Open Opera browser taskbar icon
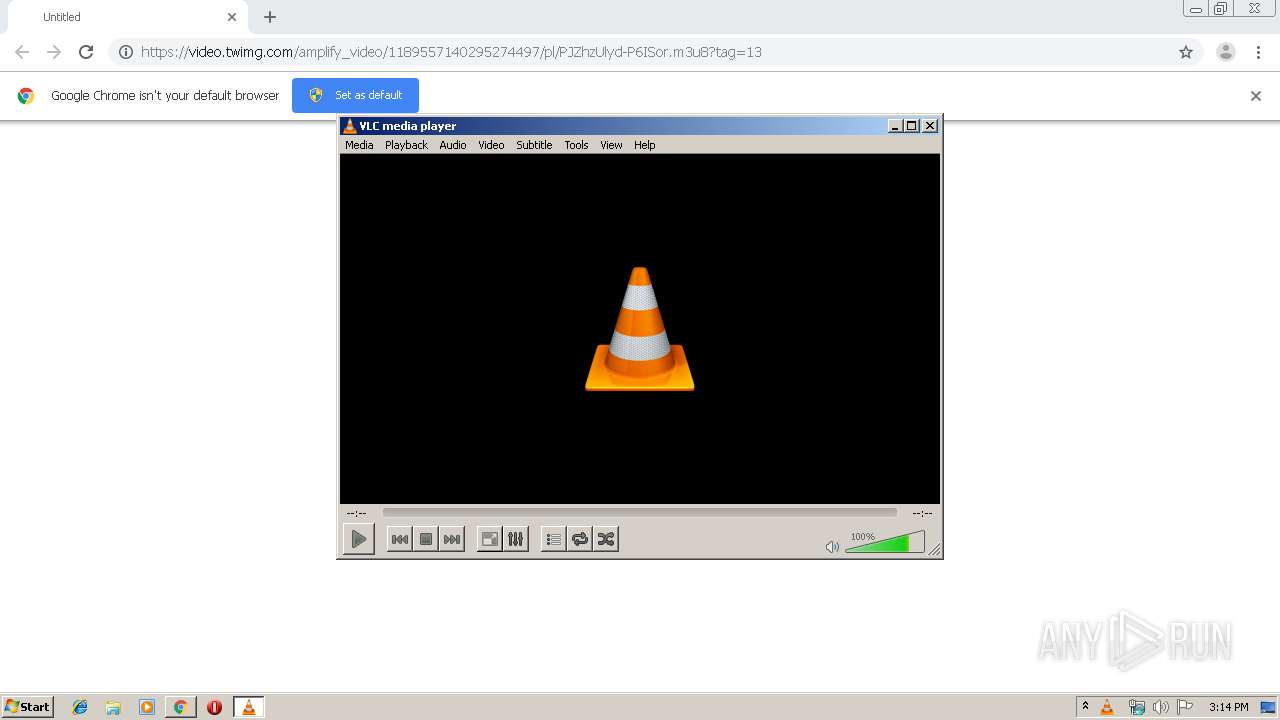This screenshot has width=1280, height=720. (214, 707)
